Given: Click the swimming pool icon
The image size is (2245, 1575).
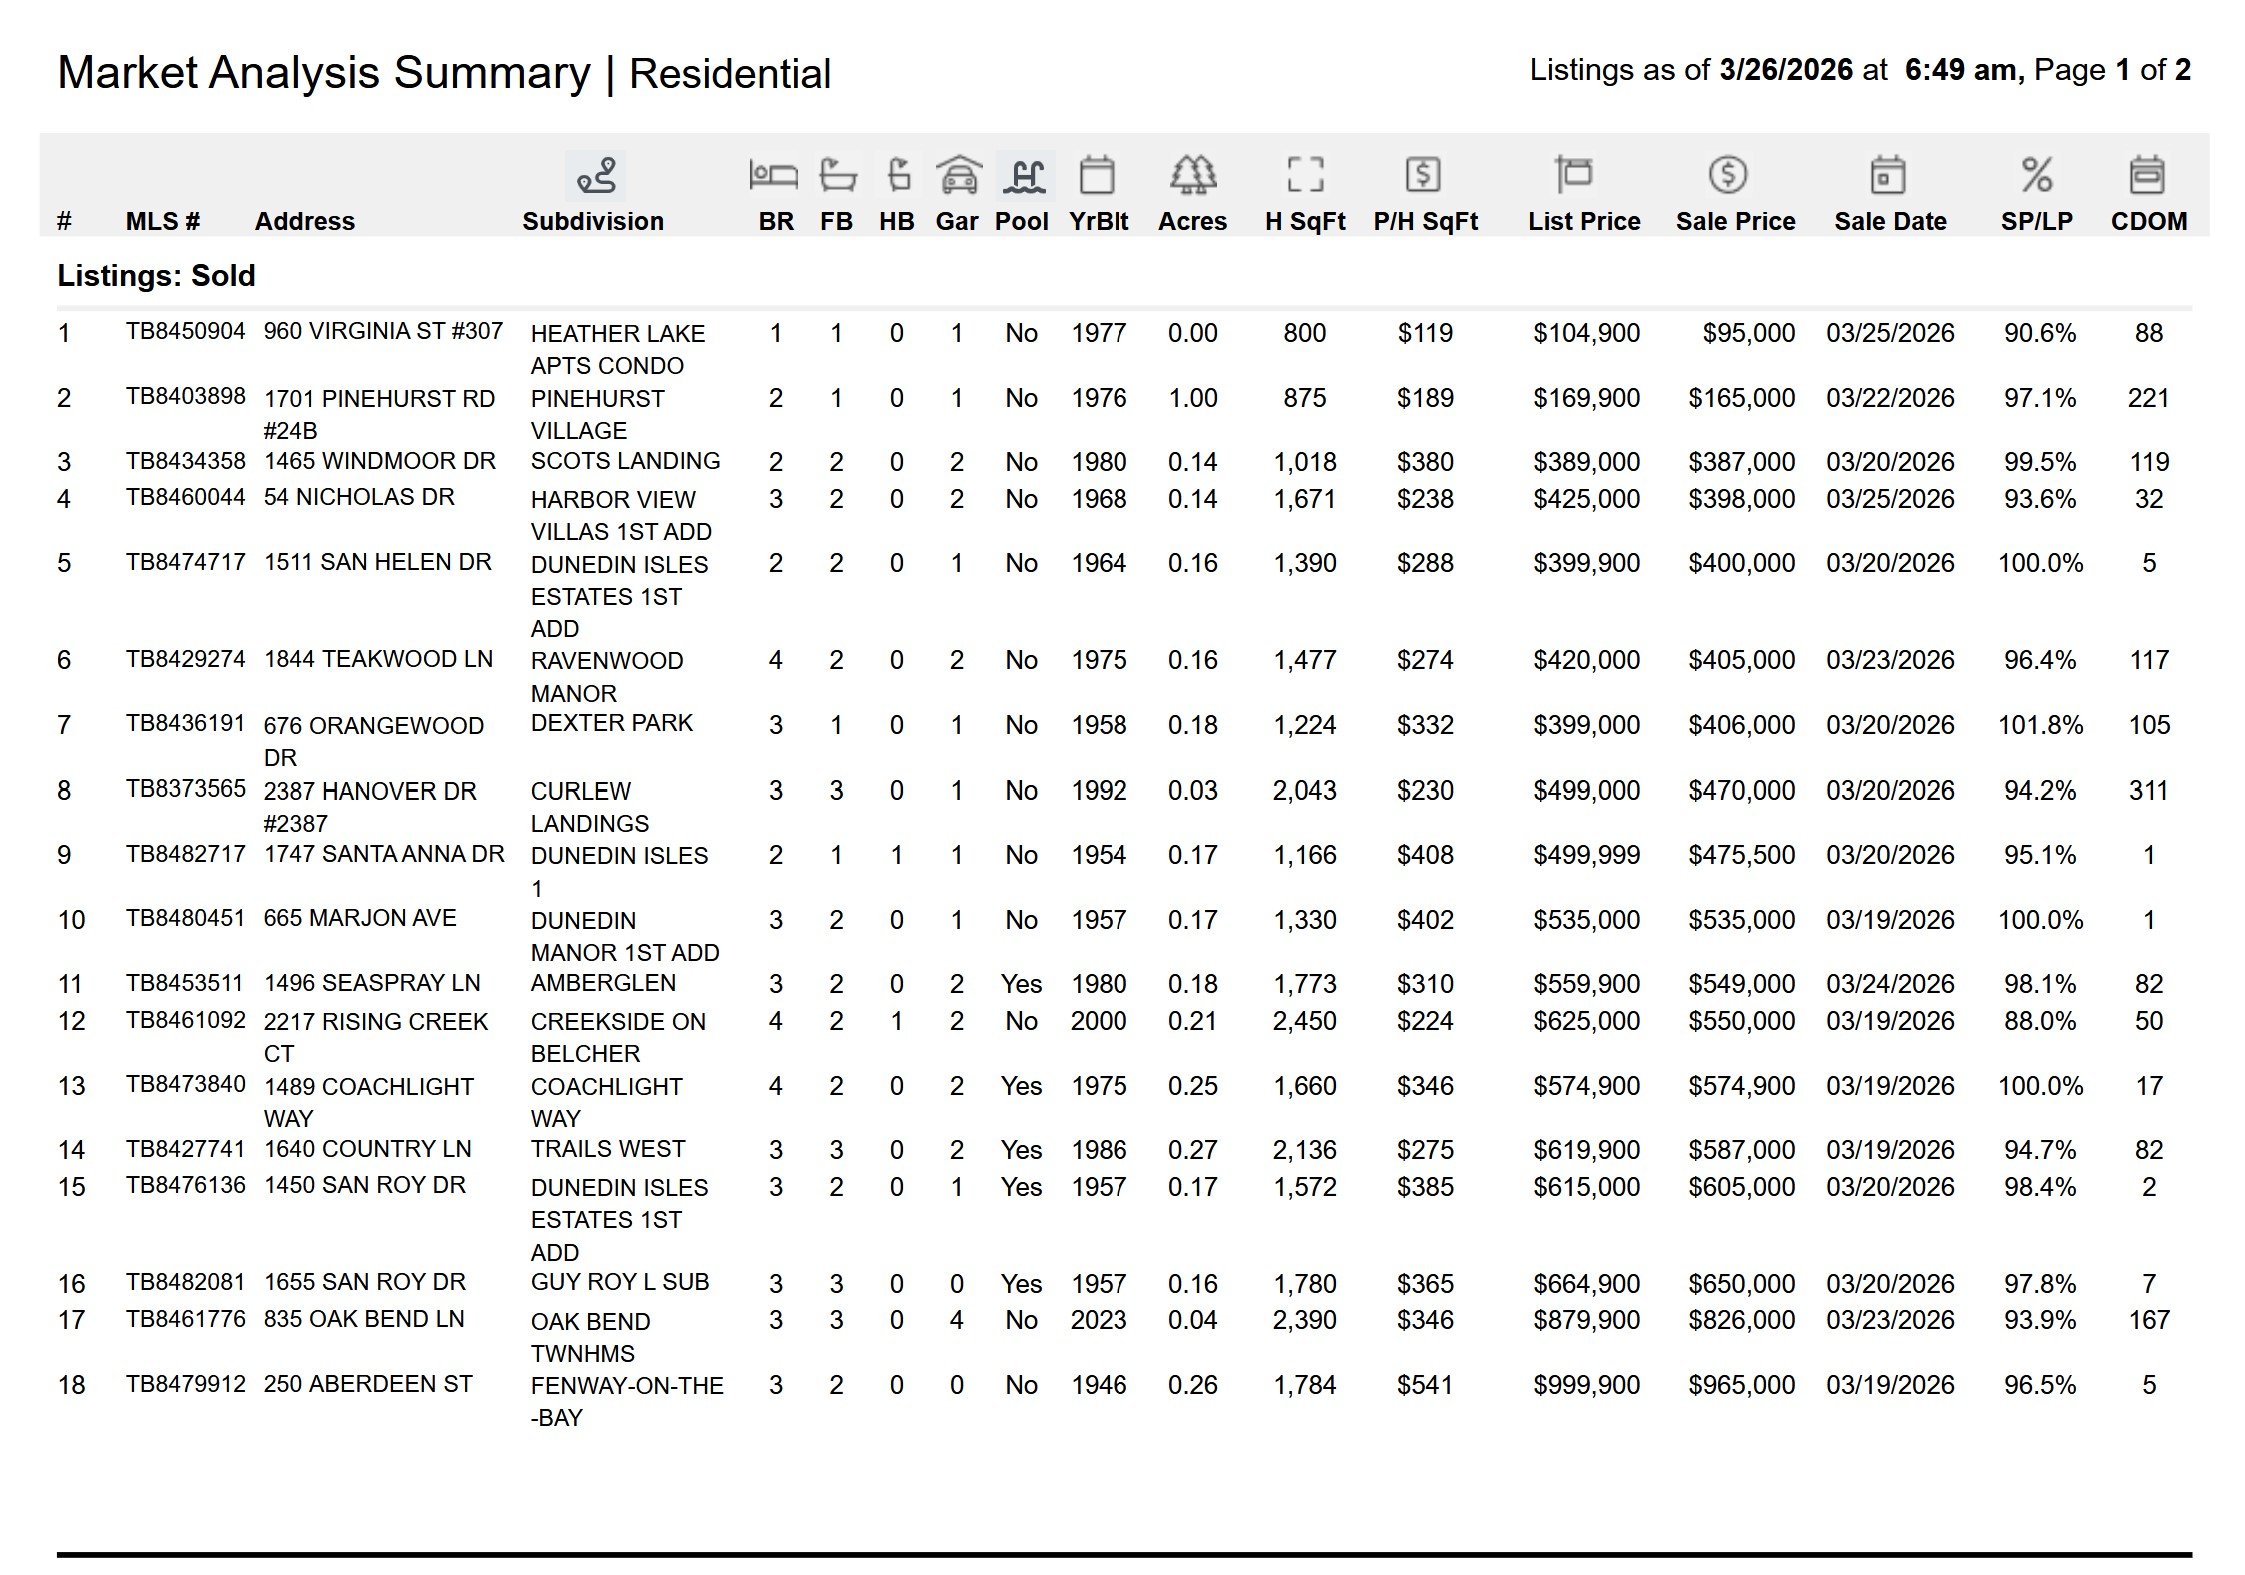Looking at the screenshot, I should (x=1025, y=175).
